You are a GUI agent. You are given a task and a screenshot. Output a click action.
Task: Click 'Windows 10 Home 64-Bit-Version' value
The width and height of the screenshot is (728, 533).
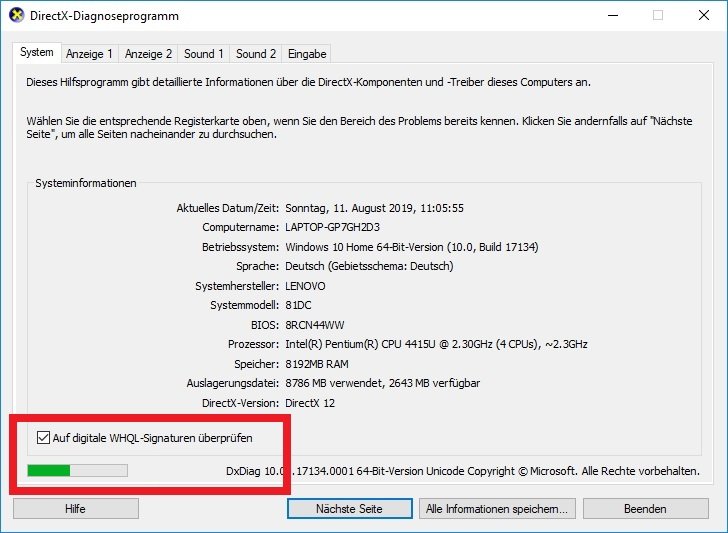point(364,247)
